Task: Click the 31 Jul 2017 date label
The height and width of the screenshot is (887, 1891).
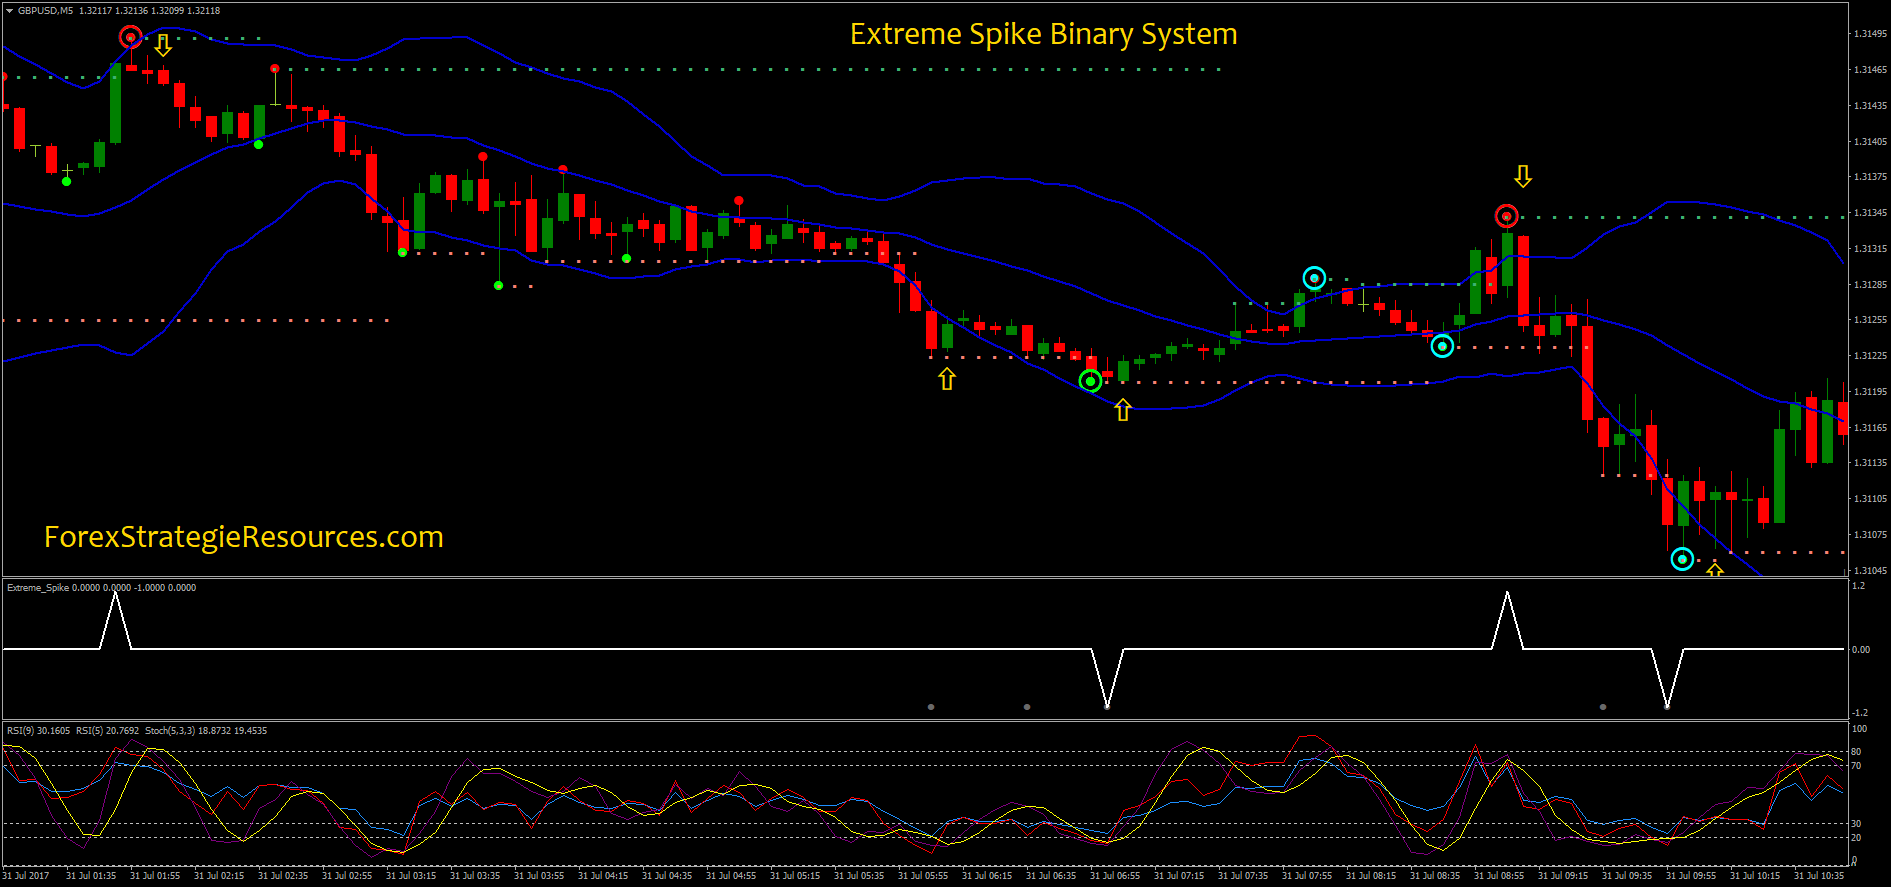Action: coord(26,876)
